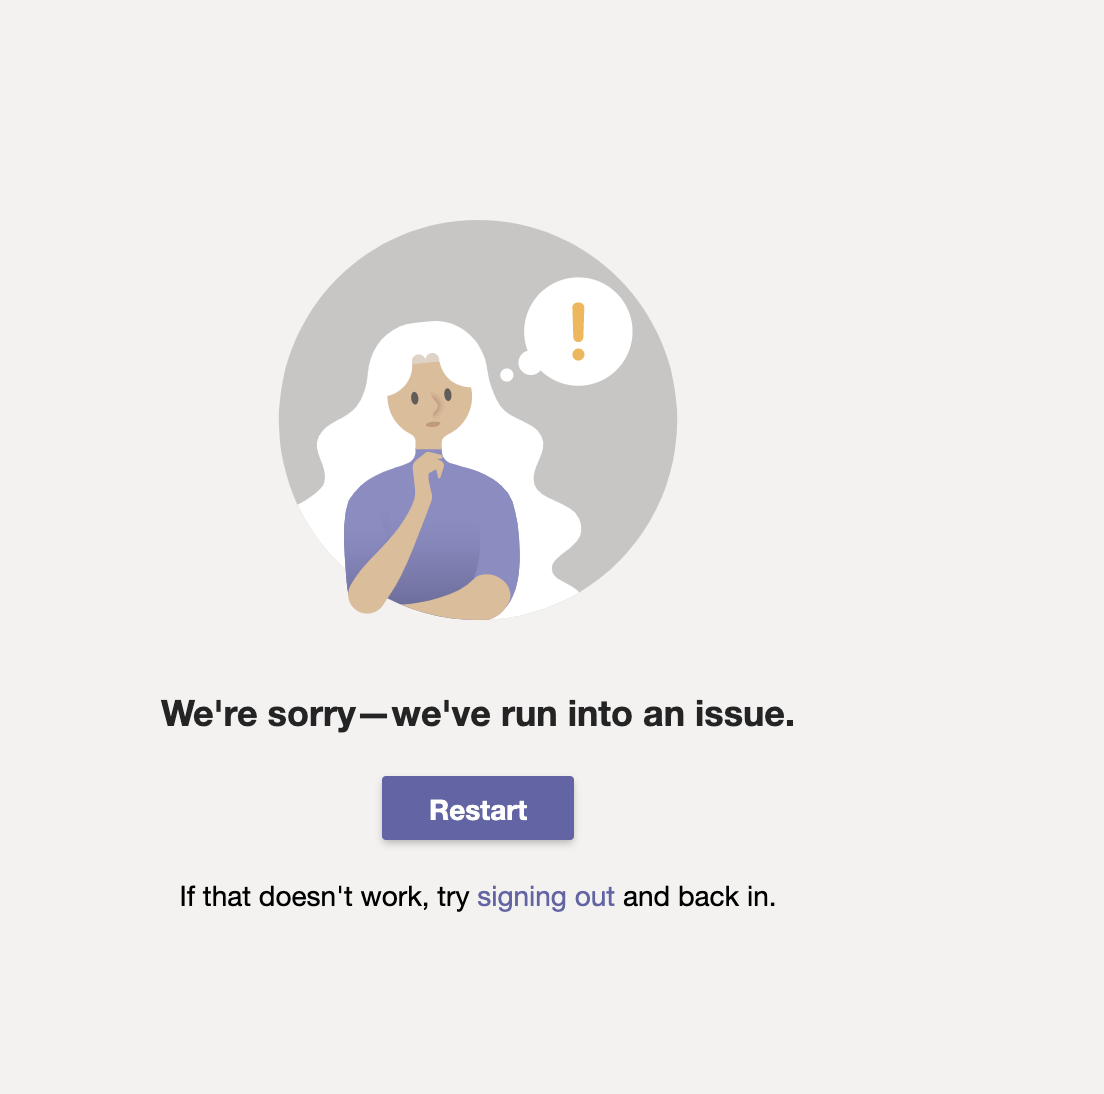Image resolution: width=1104 pixels, height=1094 pixels.
Task: Click the yellow exclamation mark icon
Action: pos(578,331)
